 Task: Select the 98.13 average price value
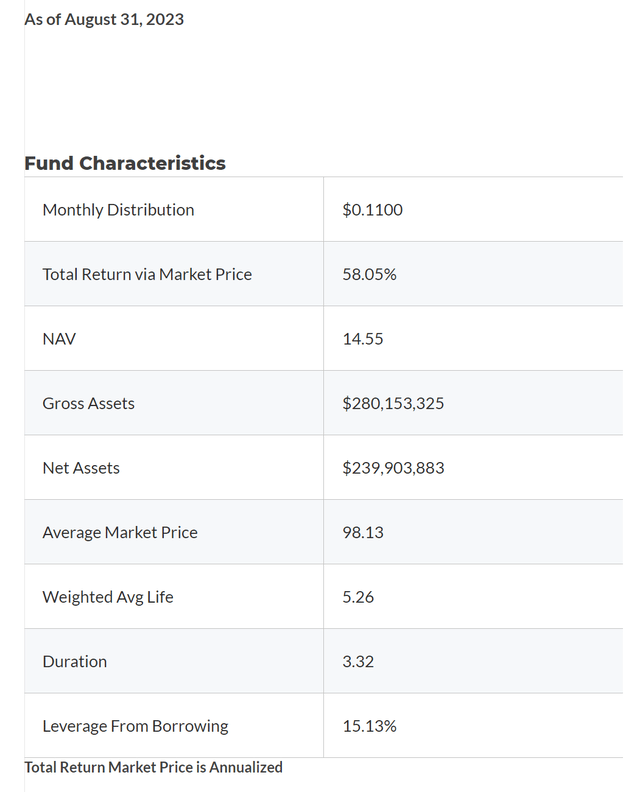tap(363, 533)
